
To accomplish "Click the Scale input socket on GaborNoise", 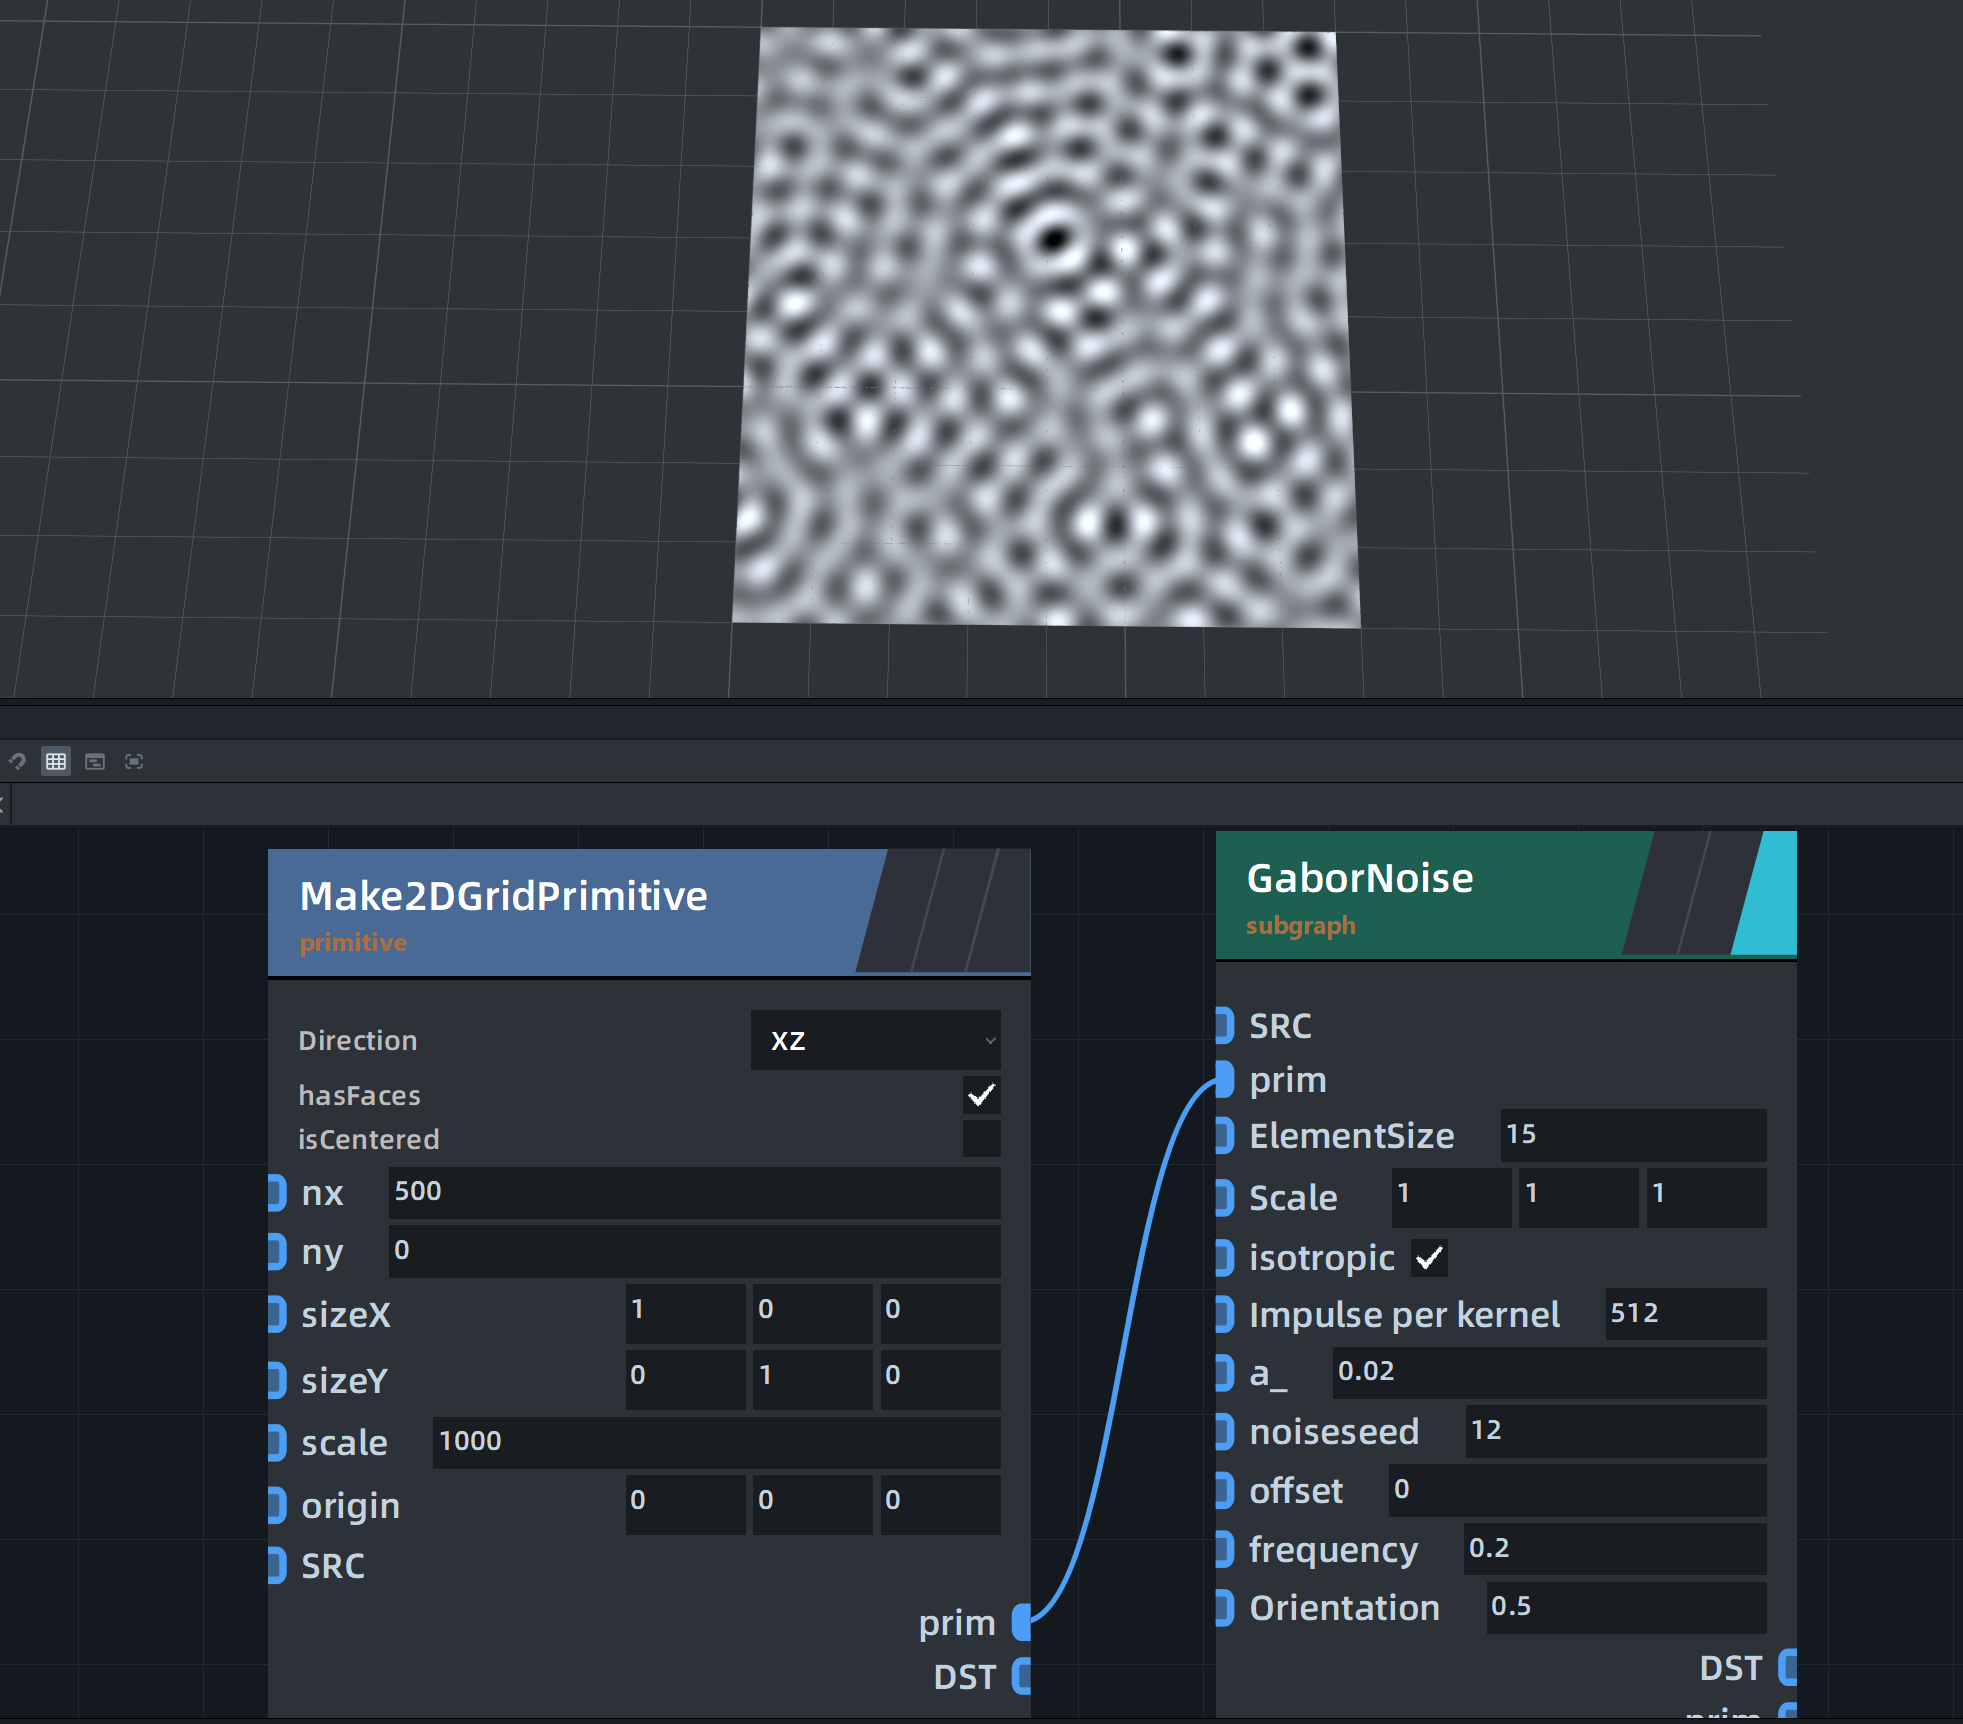I will coord(1225,1197).
